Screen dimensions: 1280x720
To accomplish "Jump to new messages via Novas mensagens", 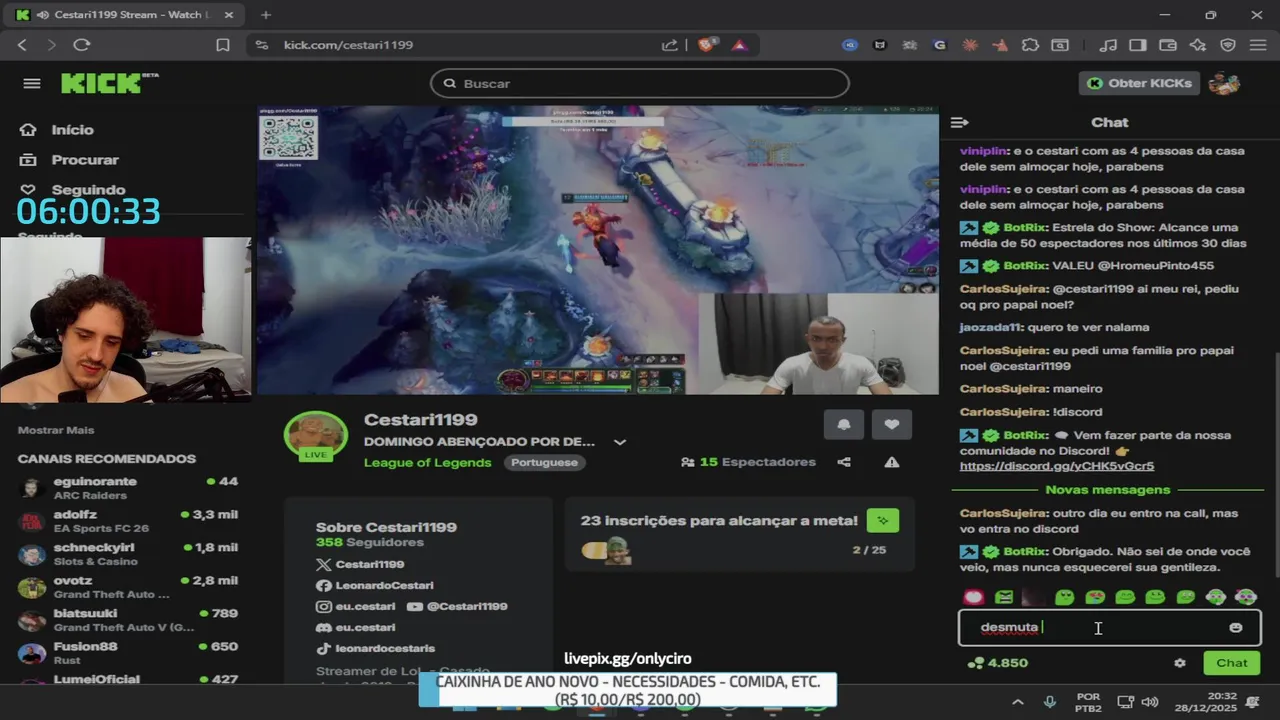I will point(1107,490).
